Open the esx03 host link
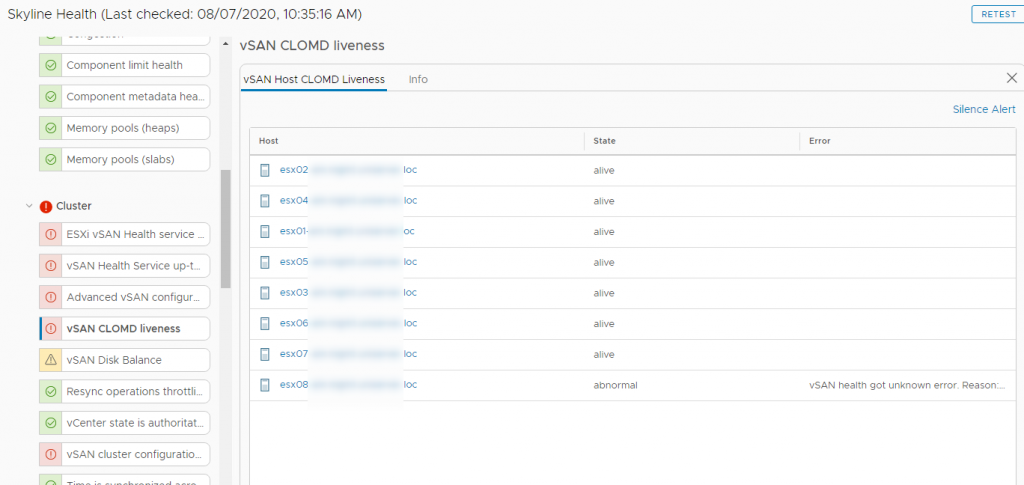 348,293
